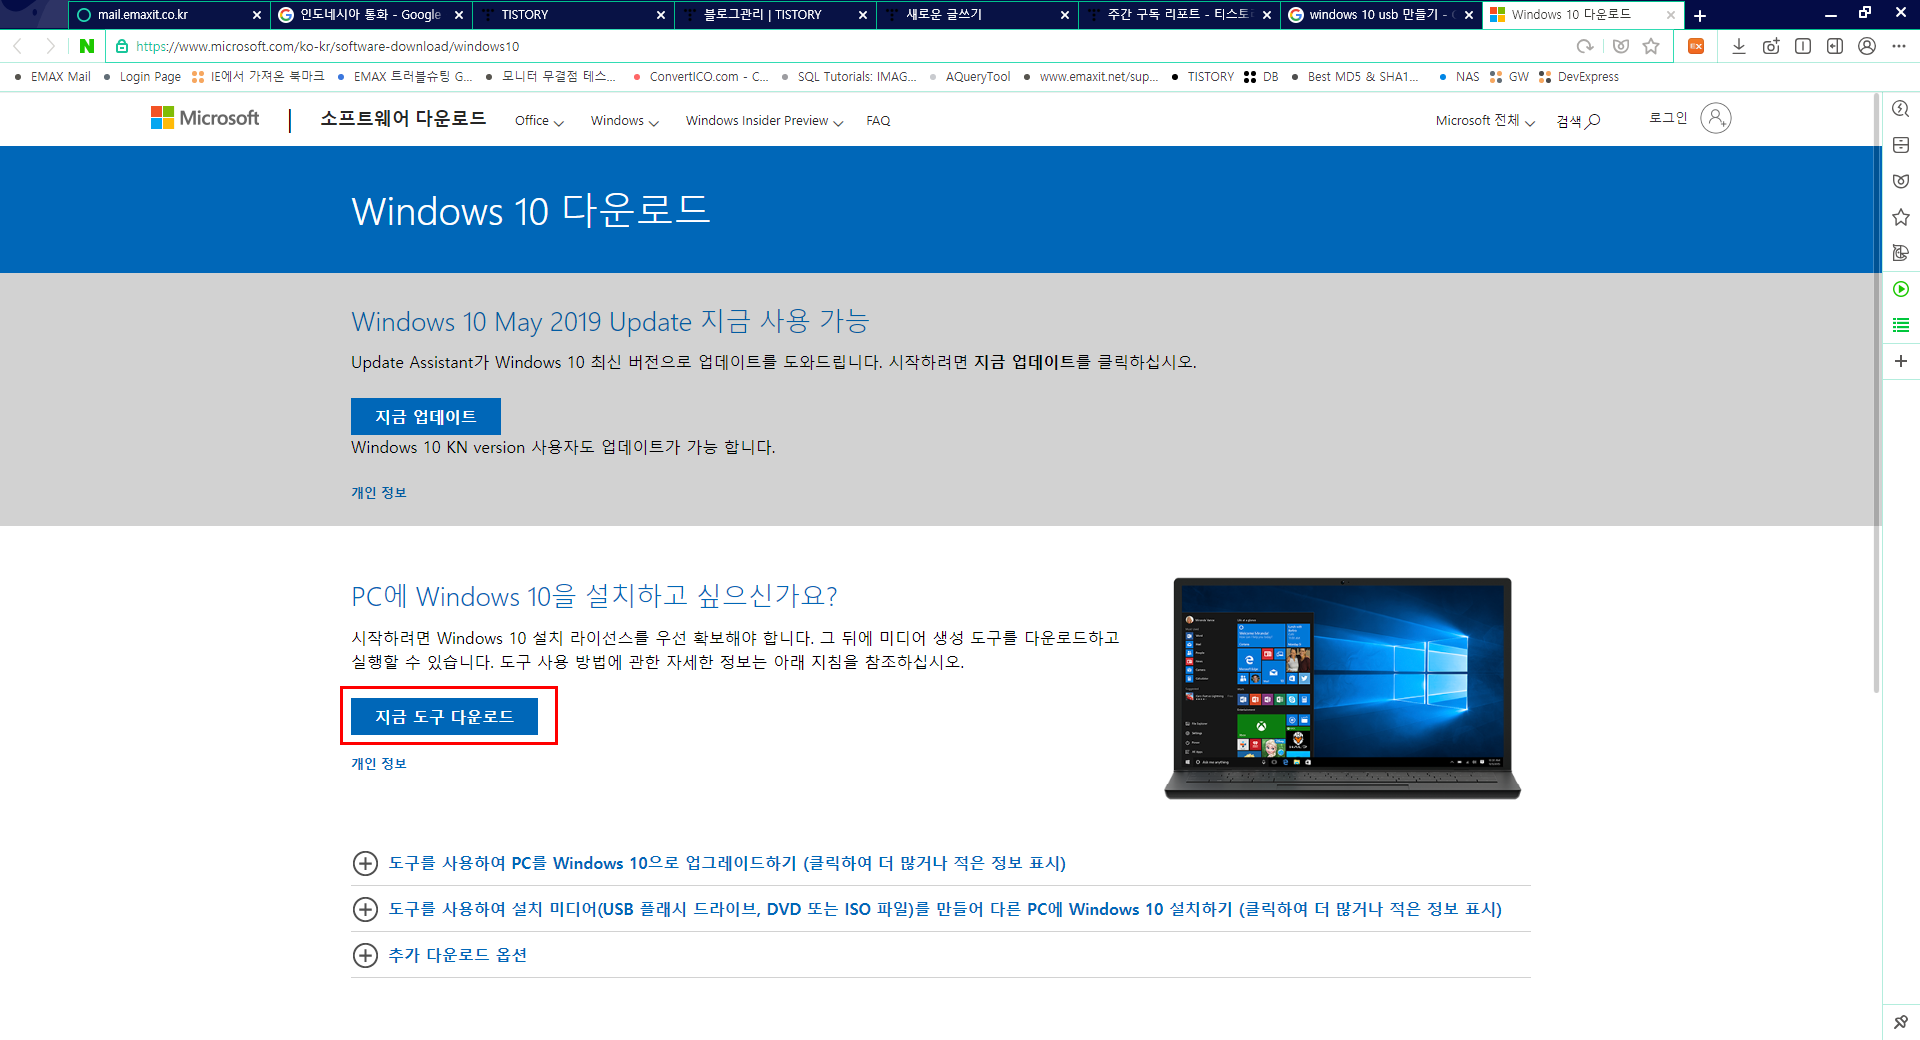Open the ConvertICO.com bookmark
This screenshot has width=1920, height=1040.
tap(700, 77)
